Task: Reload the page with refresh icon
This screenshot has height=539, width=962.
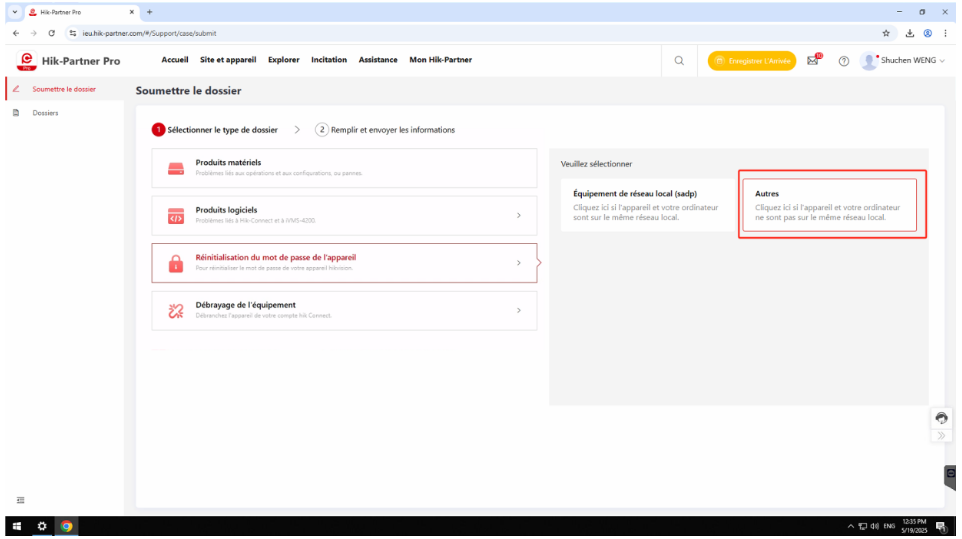Action: [52, 33]
